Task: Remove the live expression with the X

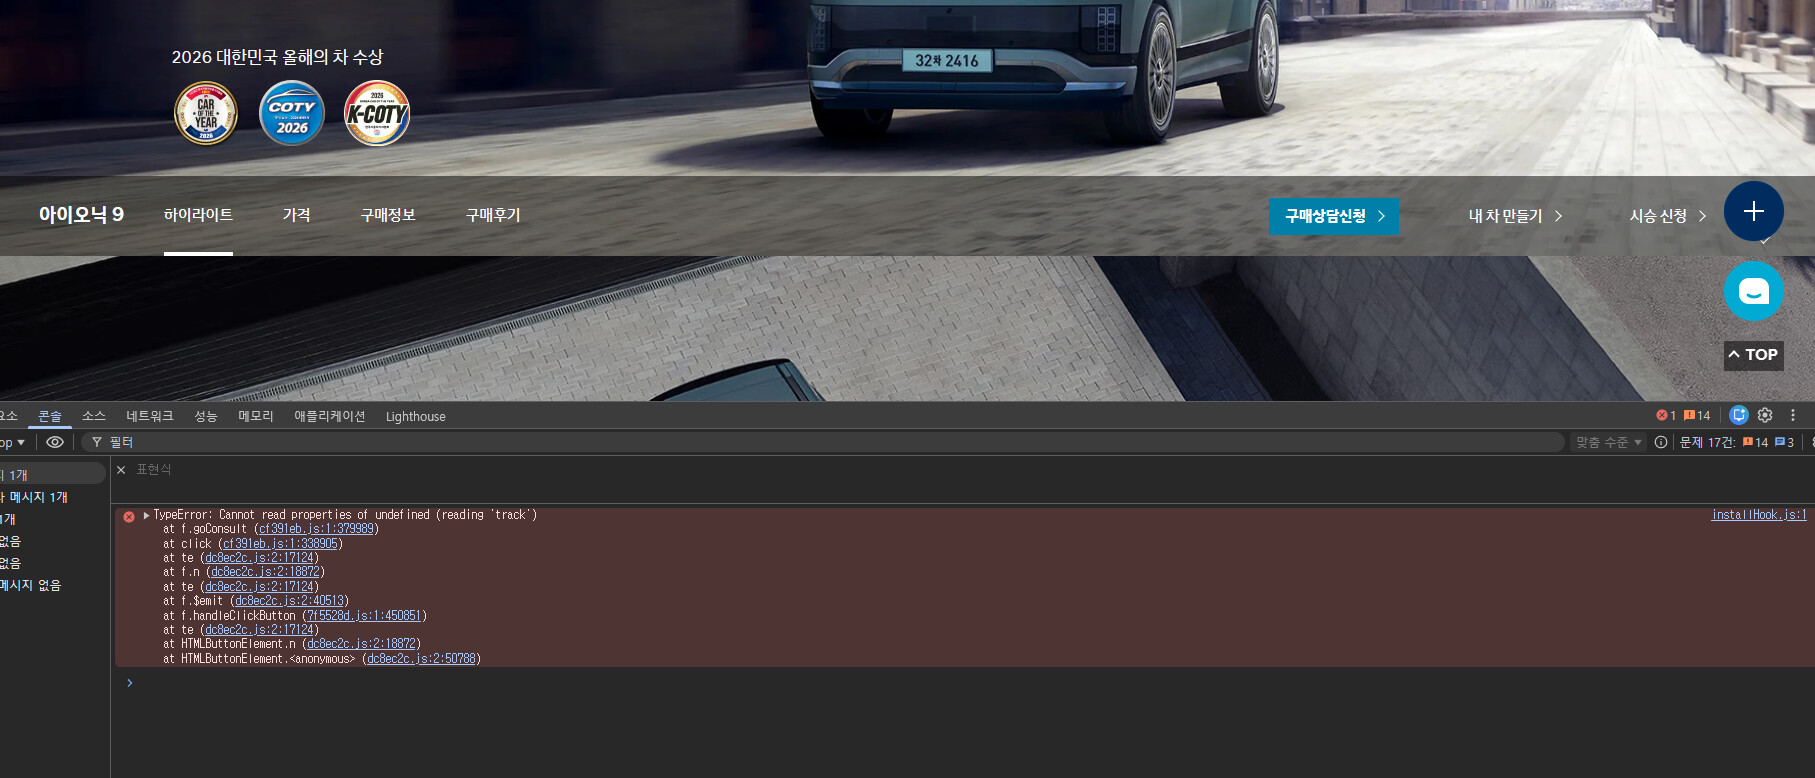Action: pyautogui.click(x=121, y=470)
